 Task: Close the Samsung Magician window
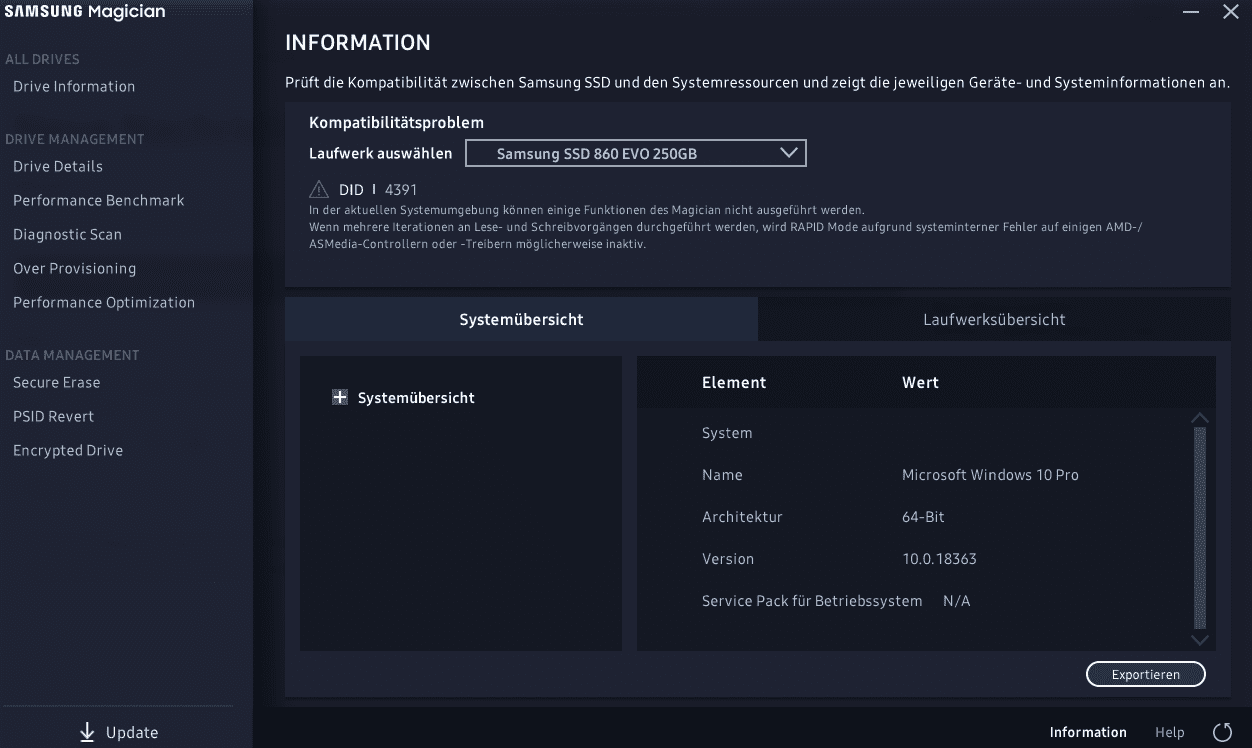point(1231,12)
